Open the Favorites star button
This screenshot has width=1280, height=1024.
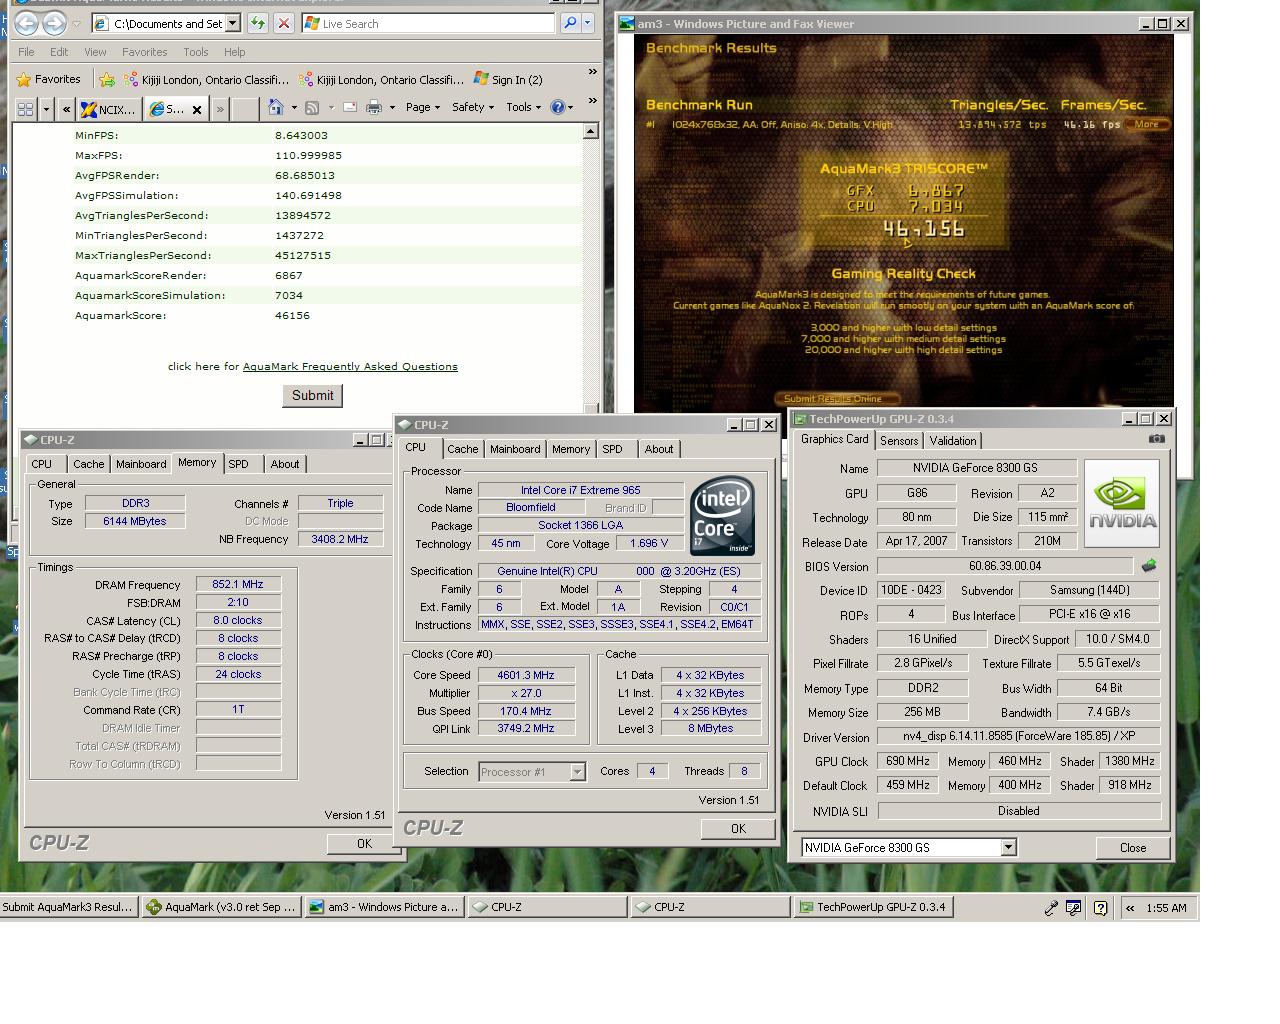pyautogui.click(x=48, y=79)
